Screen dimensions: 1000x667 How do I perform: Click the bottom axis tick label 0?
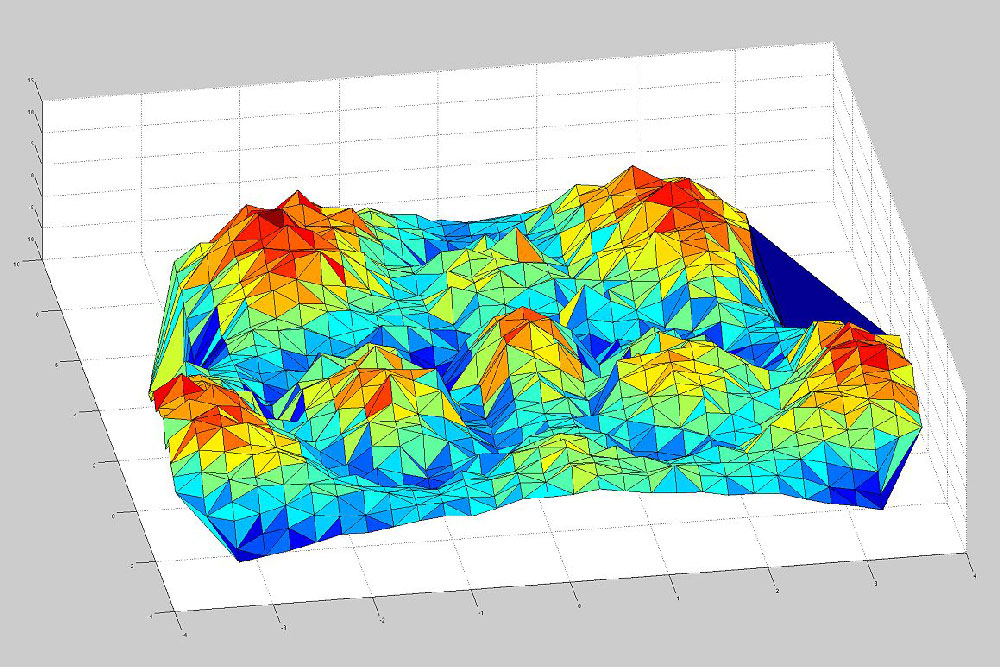pyautogui.click(x=579, y=606)
